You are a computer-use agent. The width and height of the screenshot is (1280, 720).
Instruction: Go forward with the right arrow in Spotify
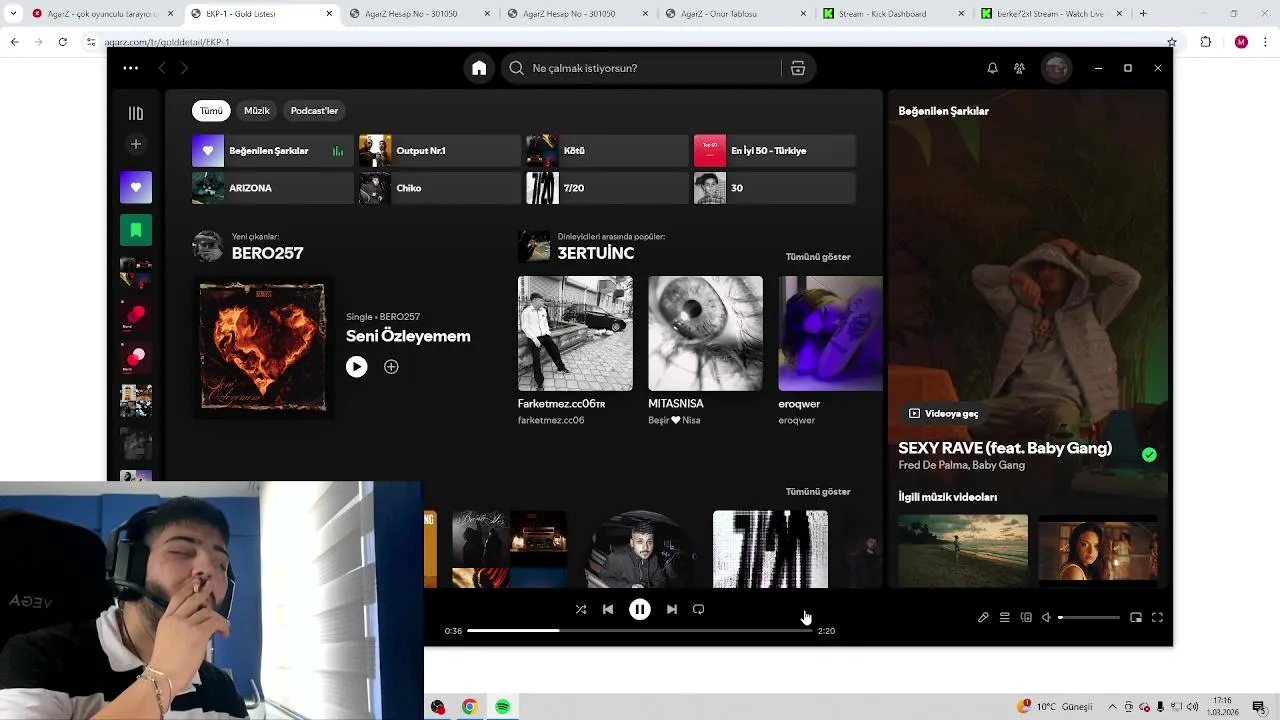click(x=184, y=68)
